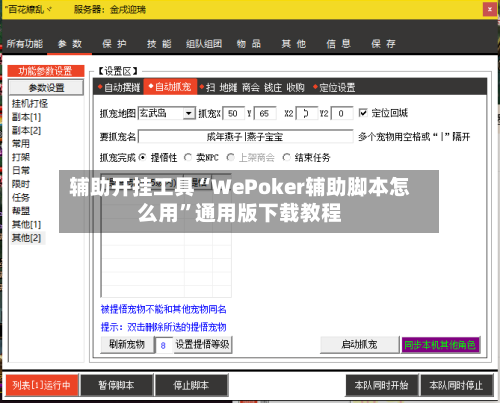Click the 暂停脚本 button
Viewport: 500px width, 403px height.
[117, 385]
